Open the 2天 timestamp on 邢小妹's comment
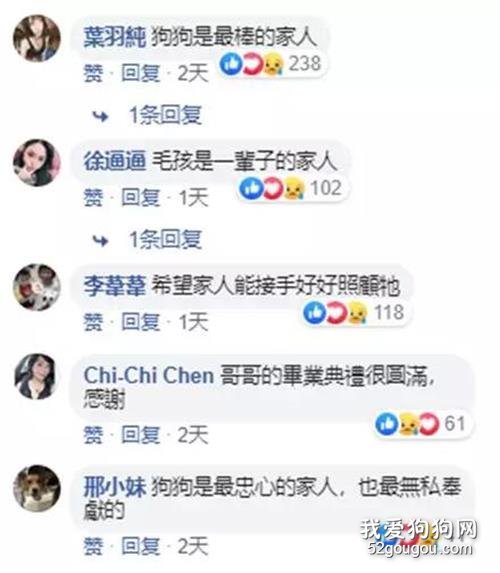 coord(193,546)
